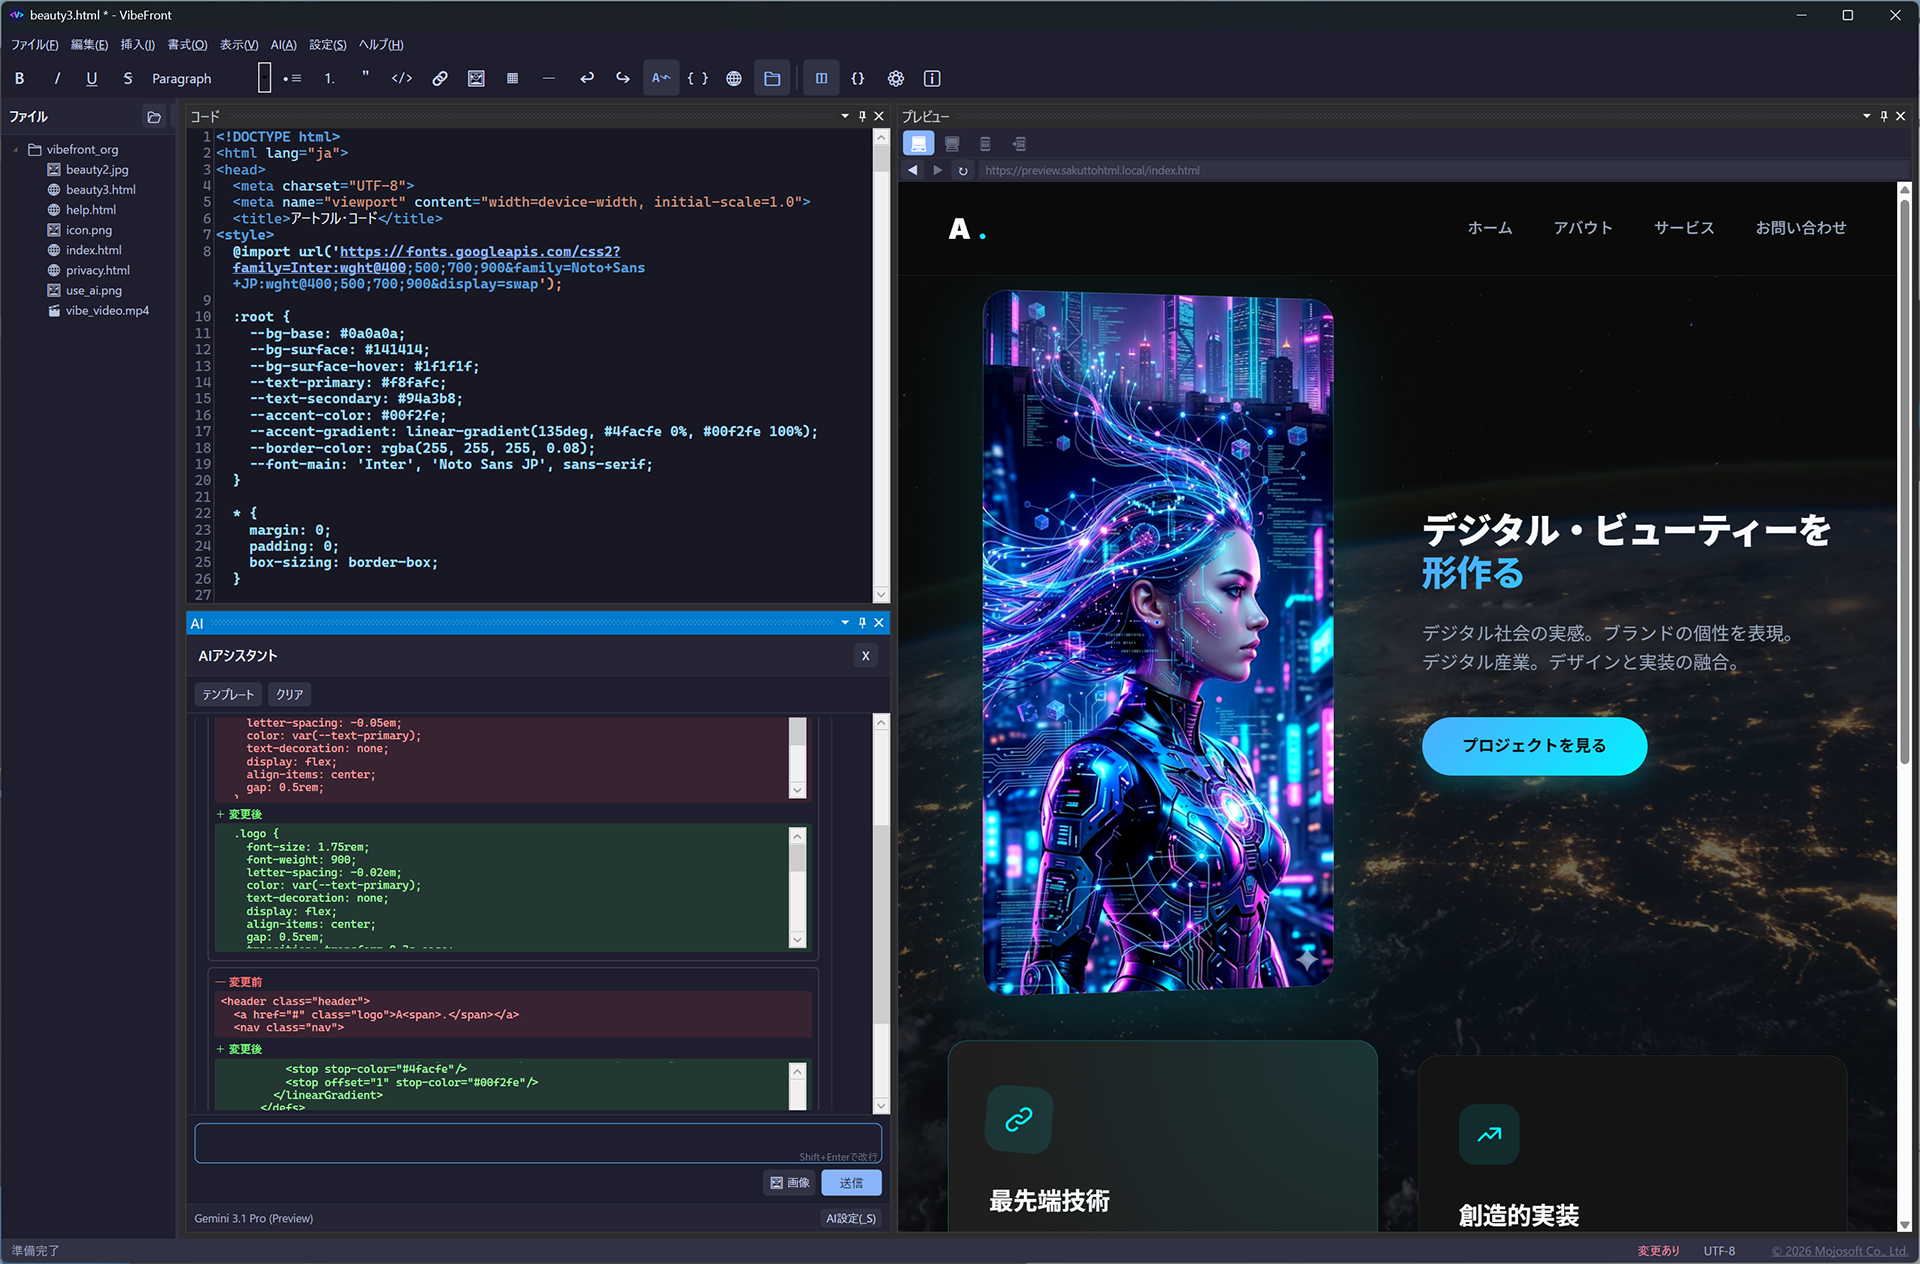Toggle italic formatting

pos(57,78)
